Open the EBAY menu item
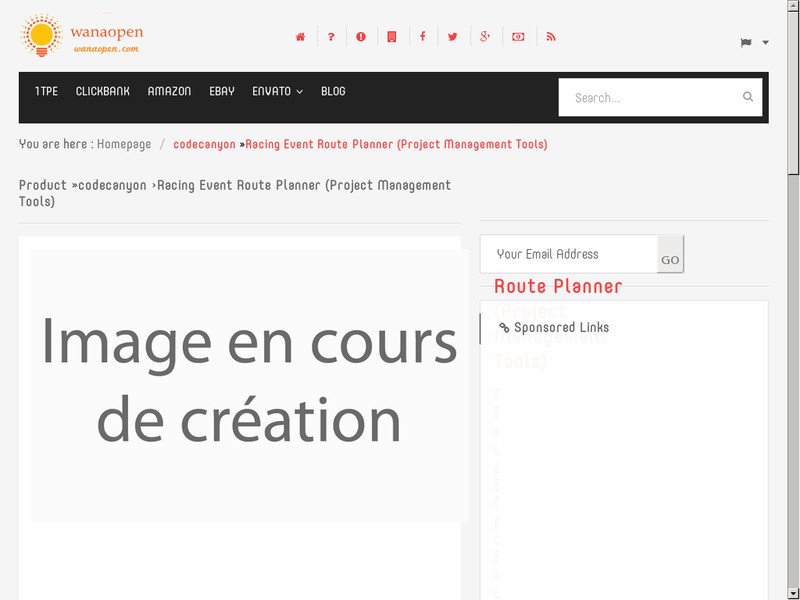Image resolution: width=800 pixels, height=600 pixels. (222, 91)
